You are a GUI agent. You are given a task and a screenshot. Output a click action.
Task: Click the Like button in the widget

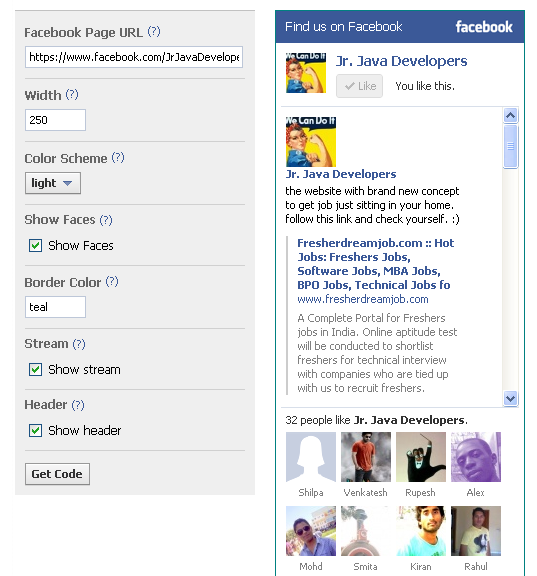click(360, 86)
